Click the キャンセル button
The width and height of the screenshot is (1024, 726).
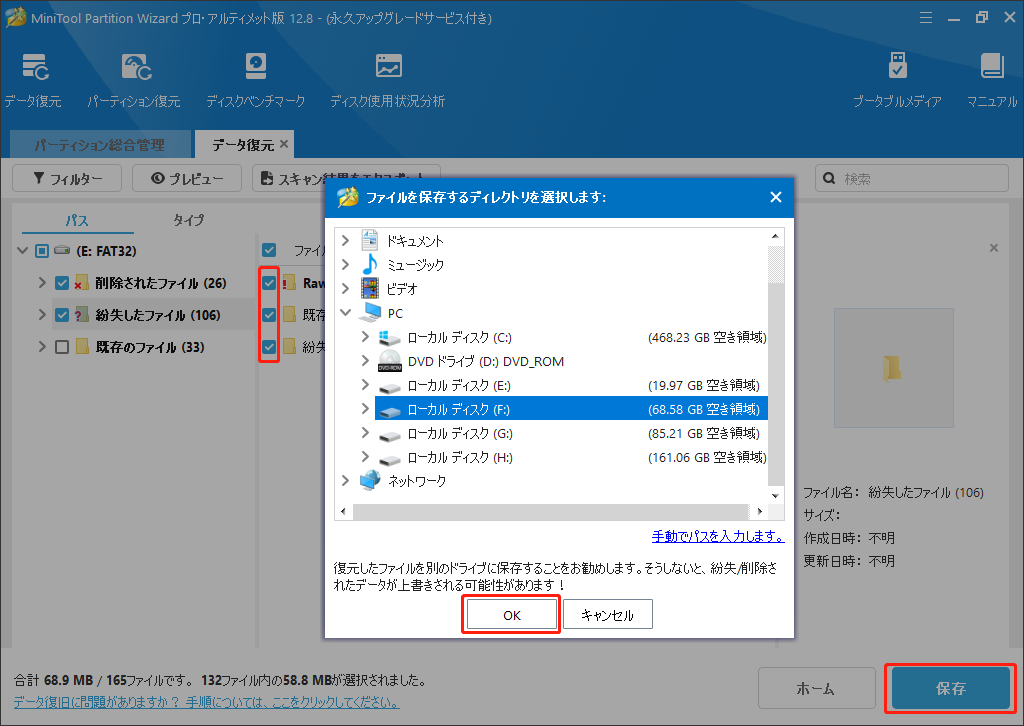click(607, 615)
